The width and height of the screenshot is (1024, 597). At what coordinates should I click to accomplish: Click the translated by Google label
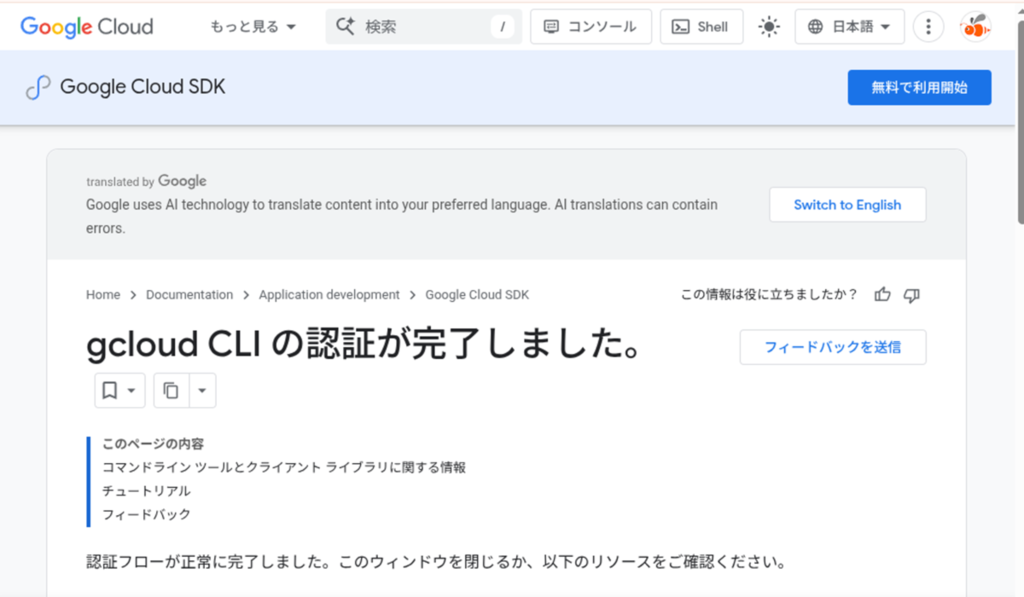click(146, 181)
